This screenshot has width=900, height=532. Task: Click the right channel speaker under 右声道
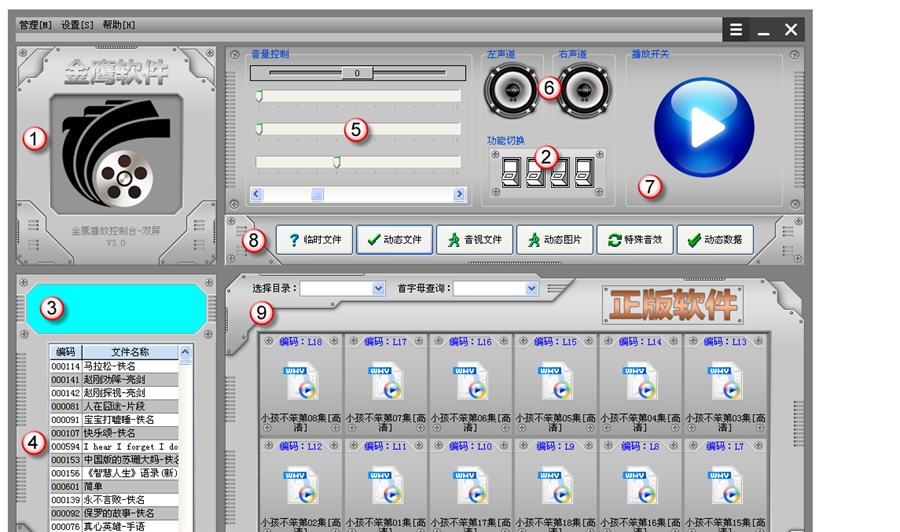pos(584,90)
